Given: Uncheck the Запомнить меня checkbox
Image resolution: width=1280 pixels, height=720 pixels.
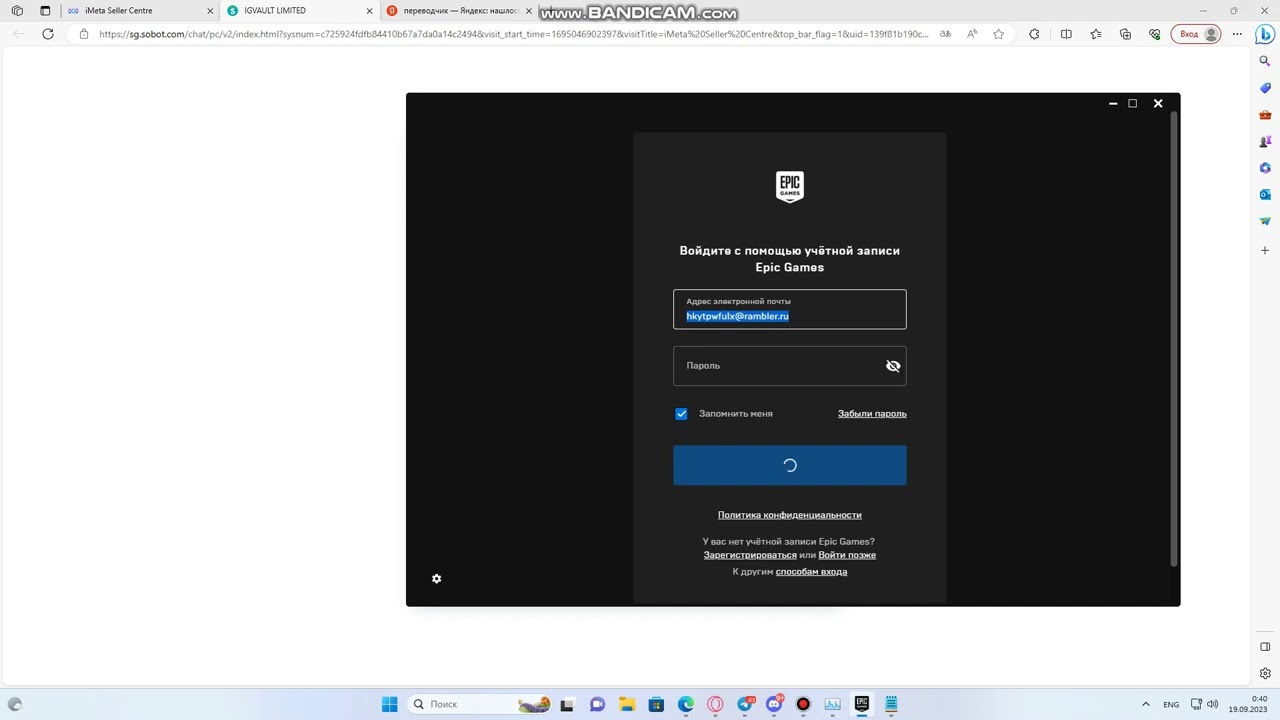Looking at the screenshot, I should [681, 414].
